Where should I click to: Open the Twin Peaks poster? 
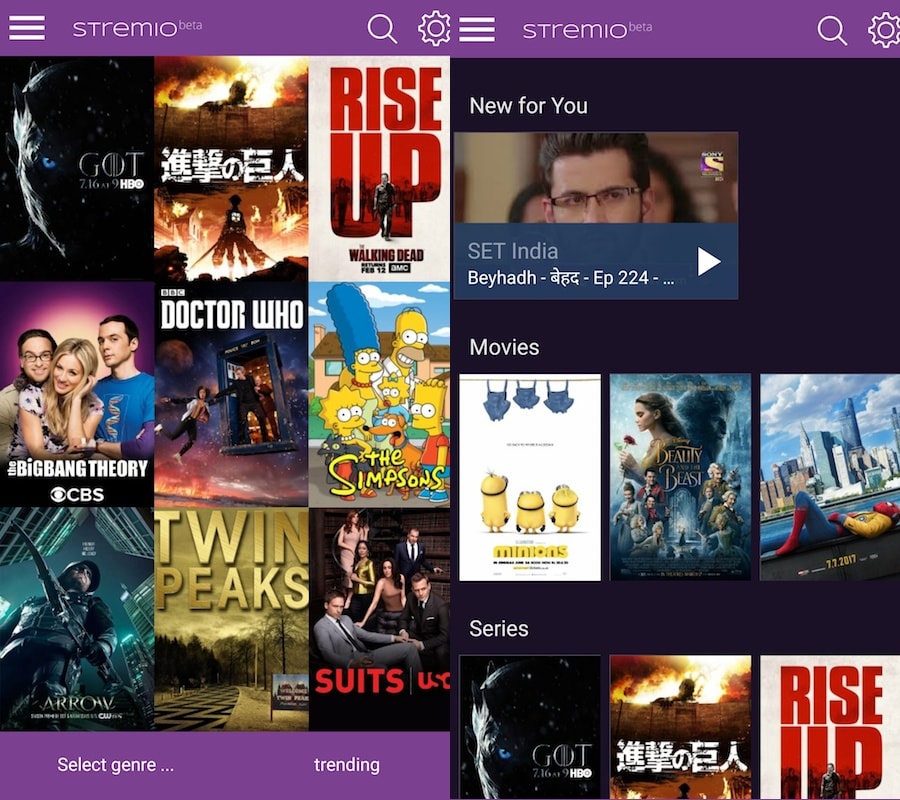(231, 619)
